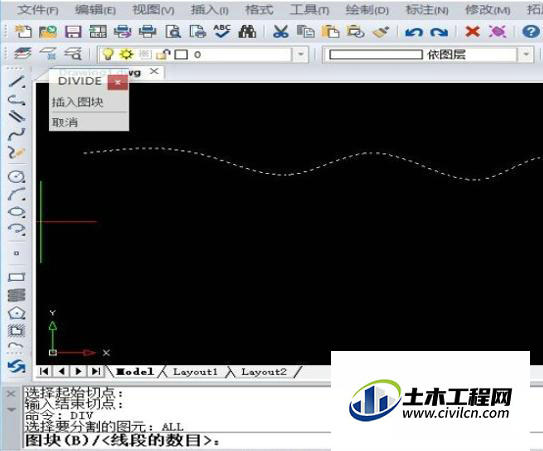
Task: Switch to the Model tab
Action: click(135, 372)
